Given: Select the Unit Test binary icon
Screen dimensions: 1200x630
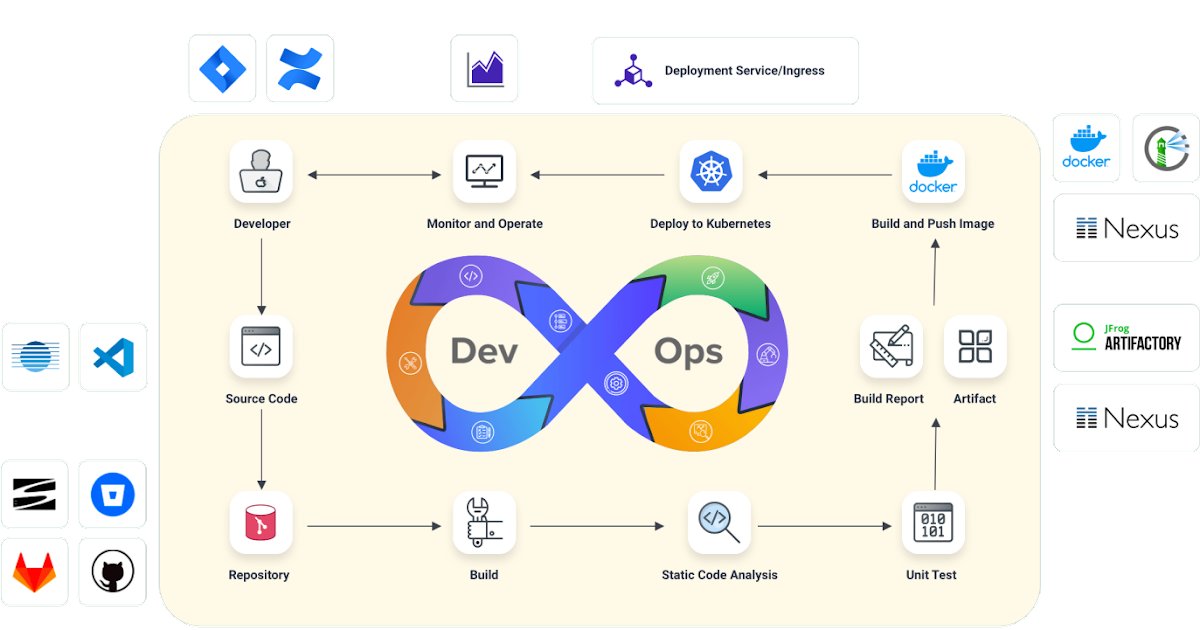Looking at the screenshot, I should coord(932,522).
